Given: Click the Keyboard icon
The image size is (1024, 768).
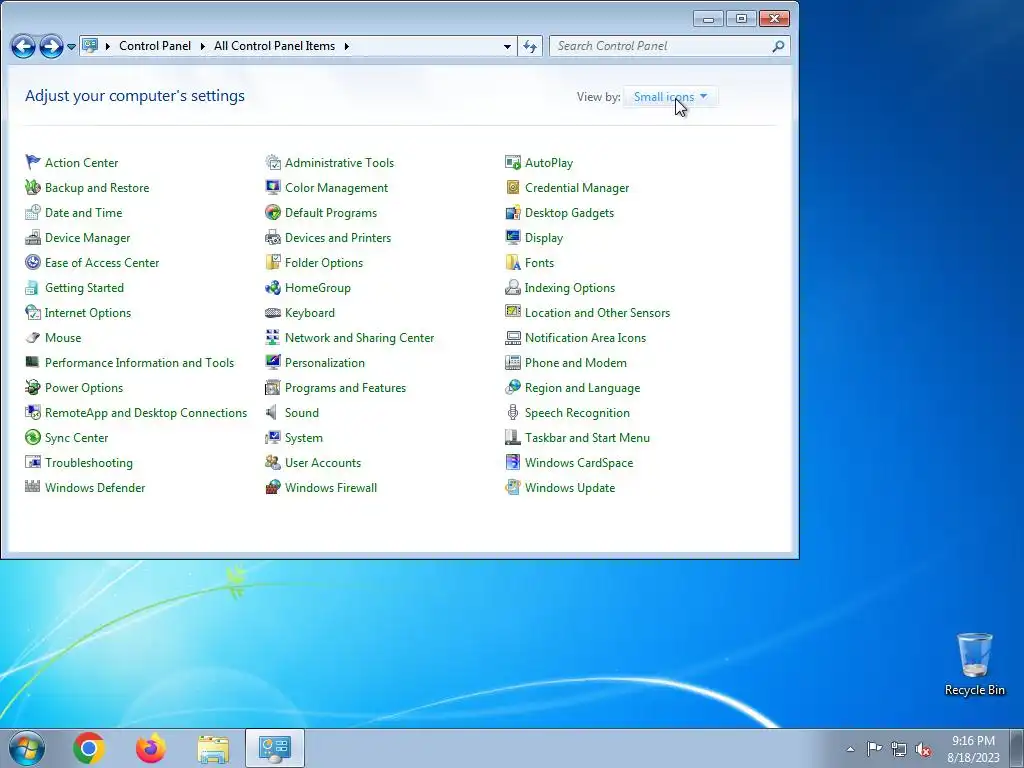Looking at the screenshot, I should 273,312.
